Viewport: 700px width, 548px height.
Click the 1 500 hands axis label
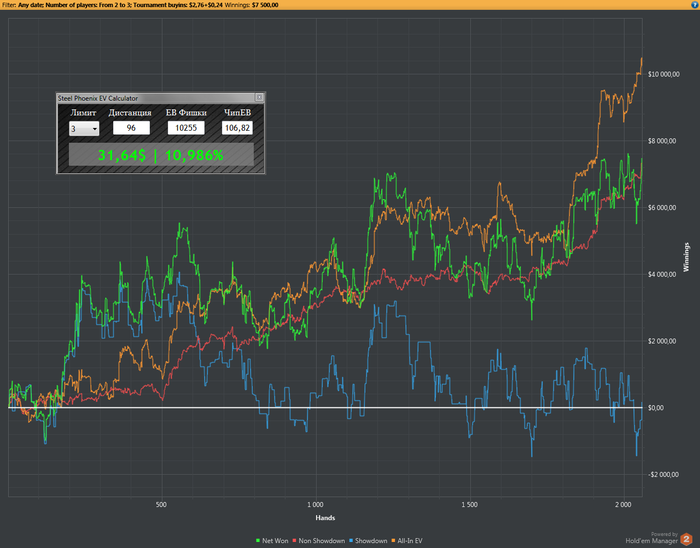(x=469, y=505)
